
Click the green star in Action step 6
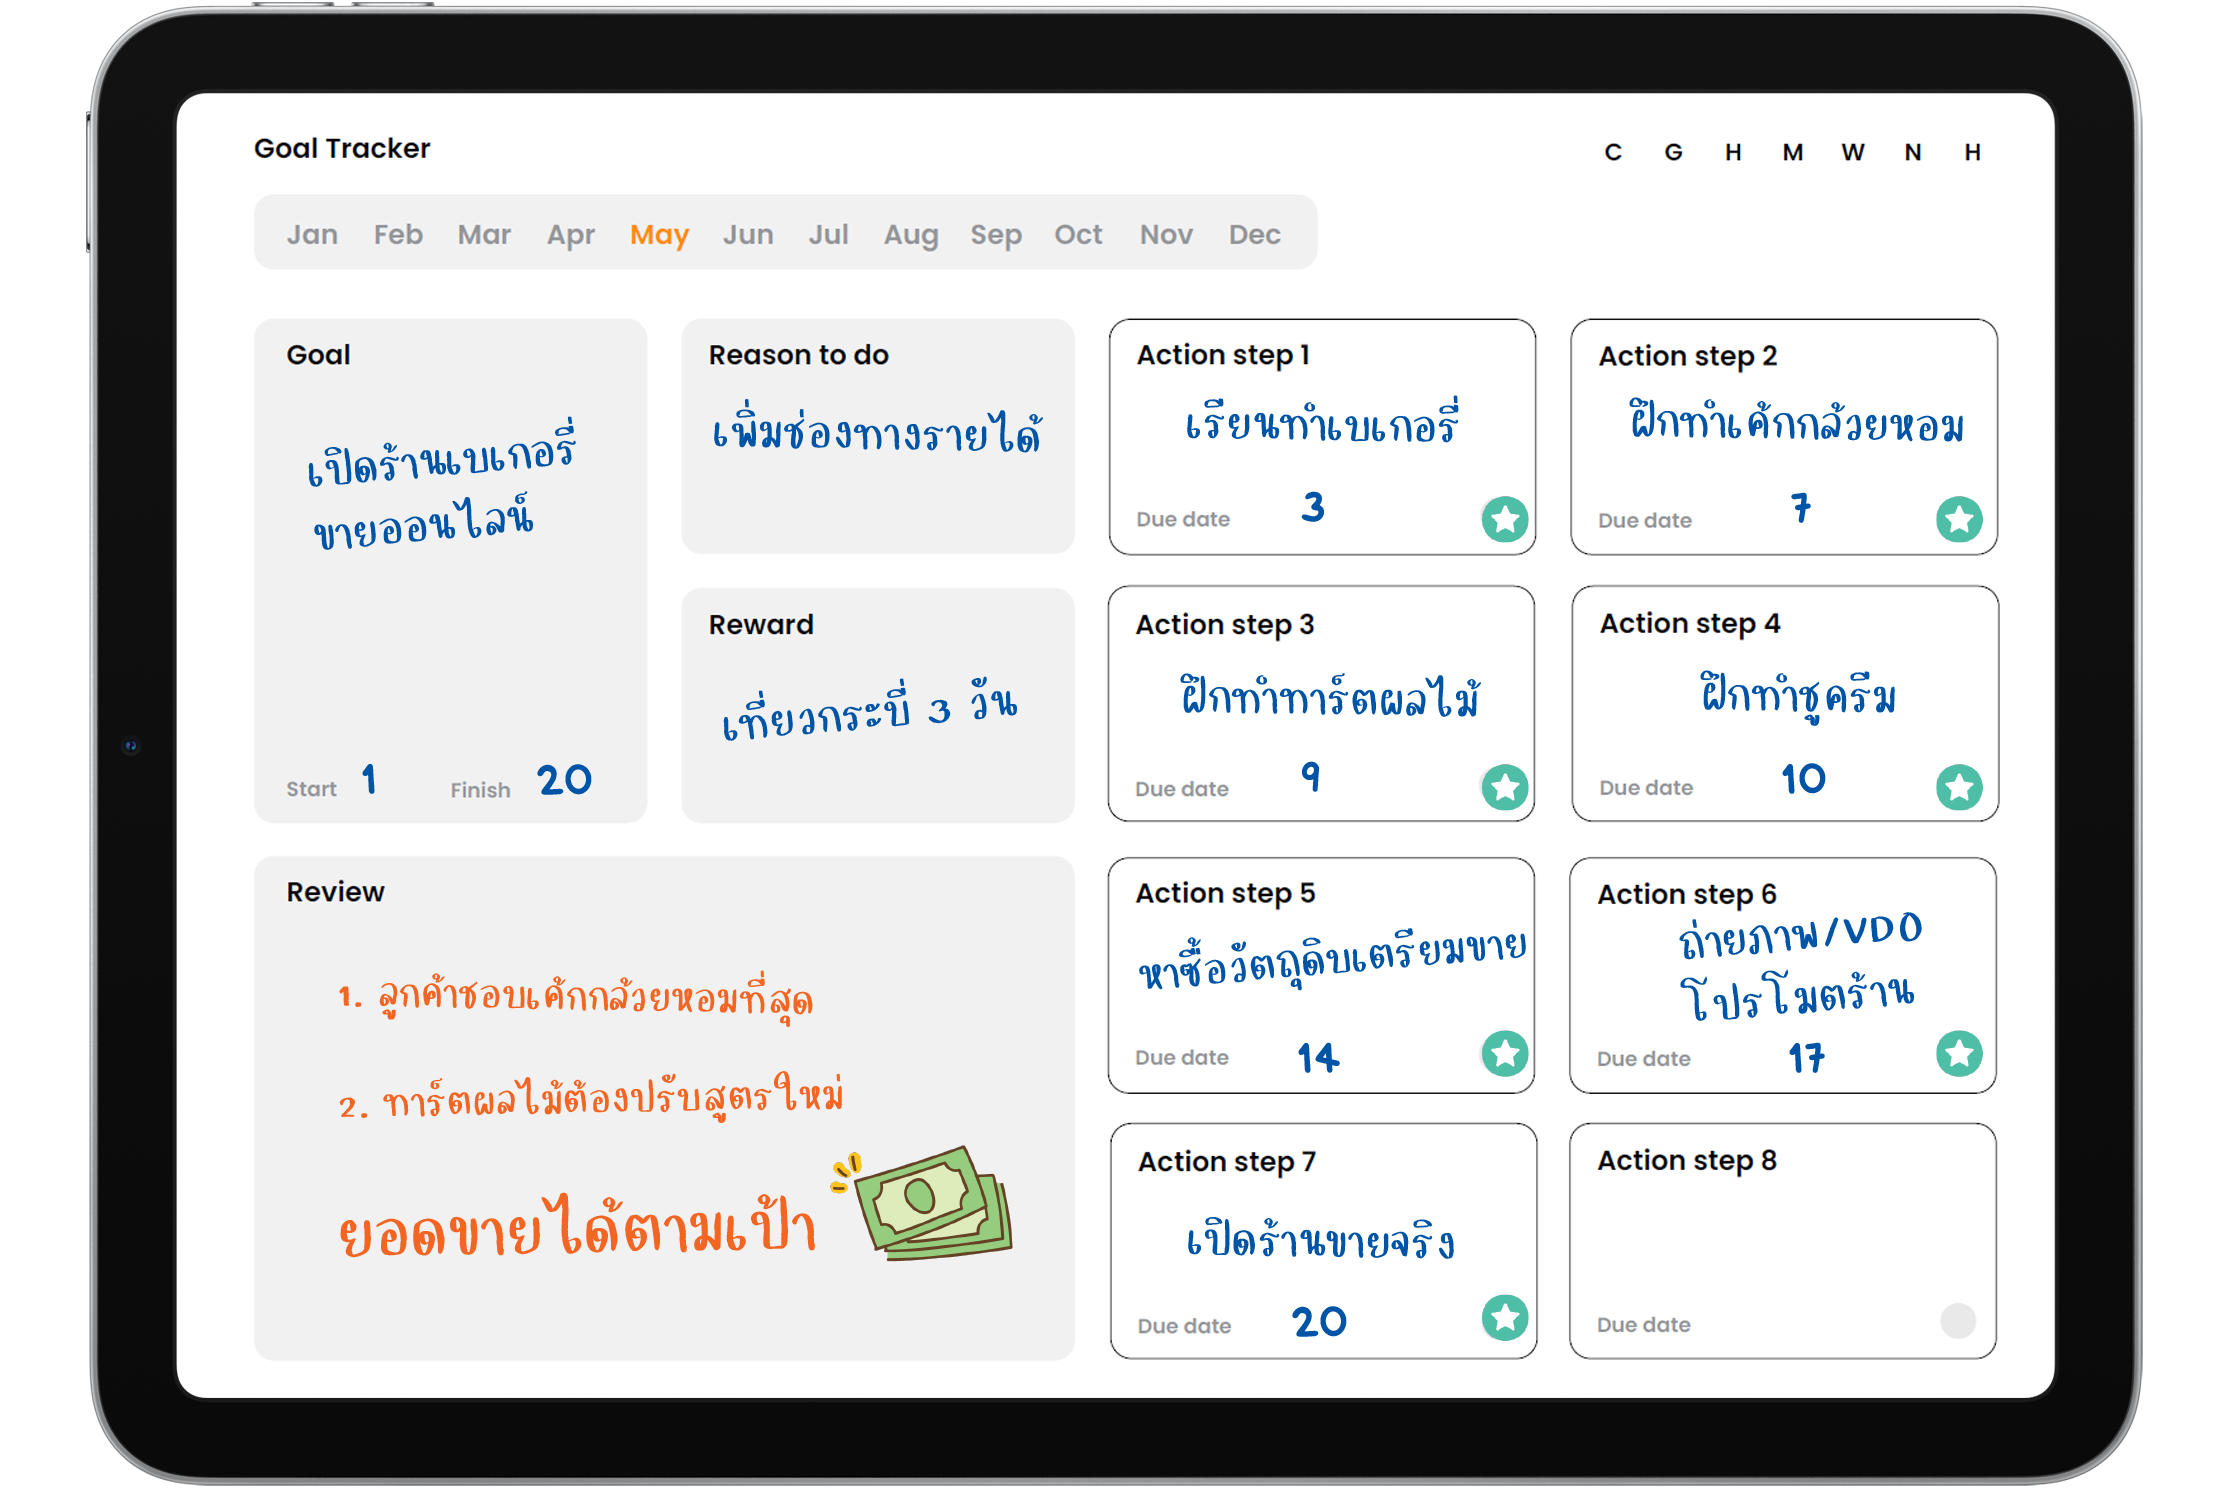(1958, 1053)
